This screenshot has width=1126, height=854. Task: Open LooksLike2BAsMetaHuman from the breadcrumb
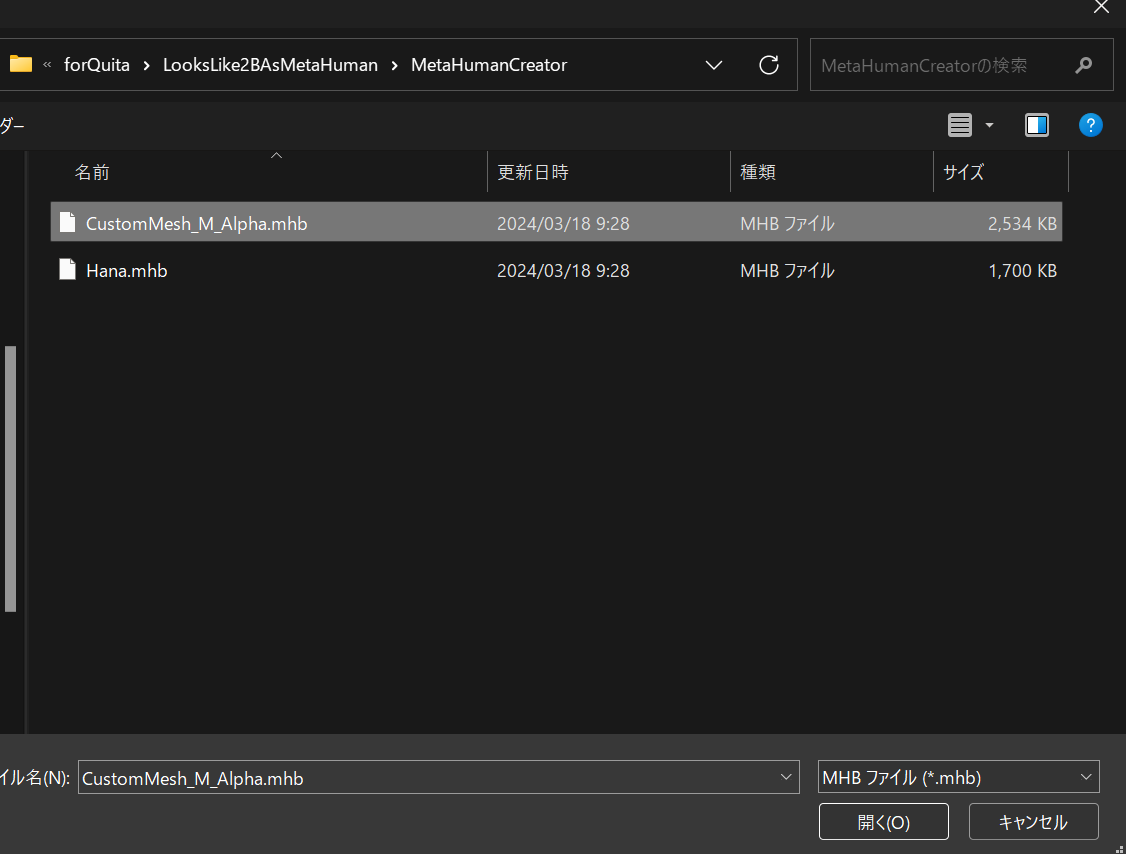(x=270, y=64)
